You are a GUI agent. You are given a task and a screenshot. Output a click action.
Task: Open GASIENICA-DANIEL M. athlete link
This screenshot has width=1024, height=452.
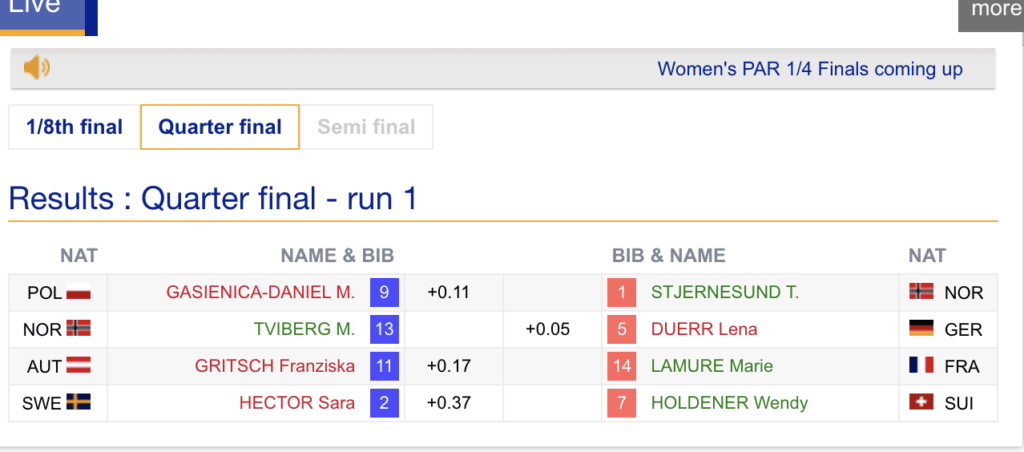point(260,293)
